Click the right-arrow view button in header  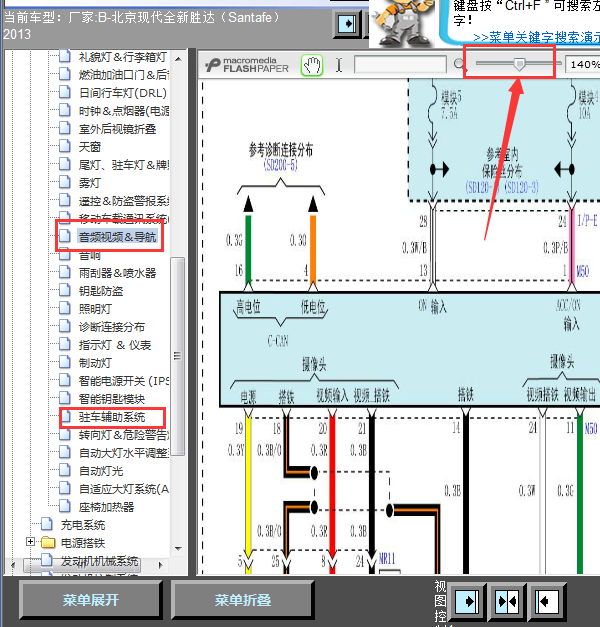[347, 24]
